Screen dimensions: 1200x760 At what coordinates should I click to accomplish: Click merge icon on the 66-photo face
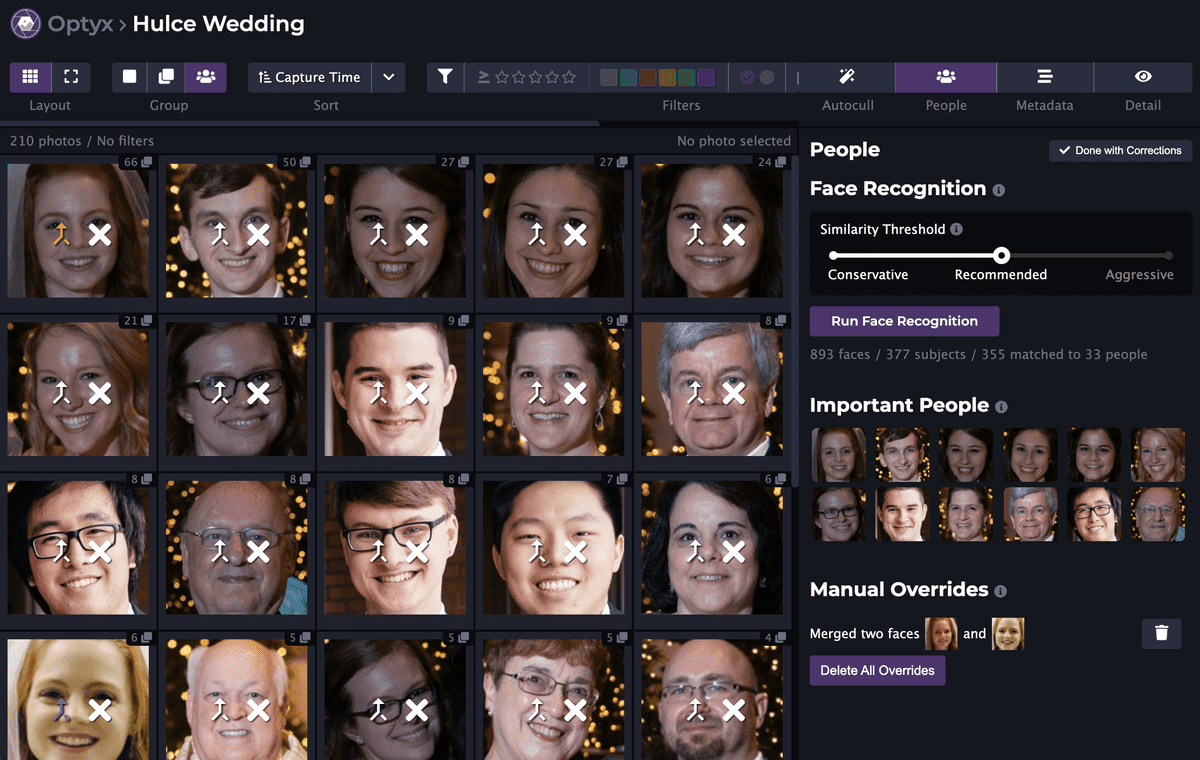[61, 235]
